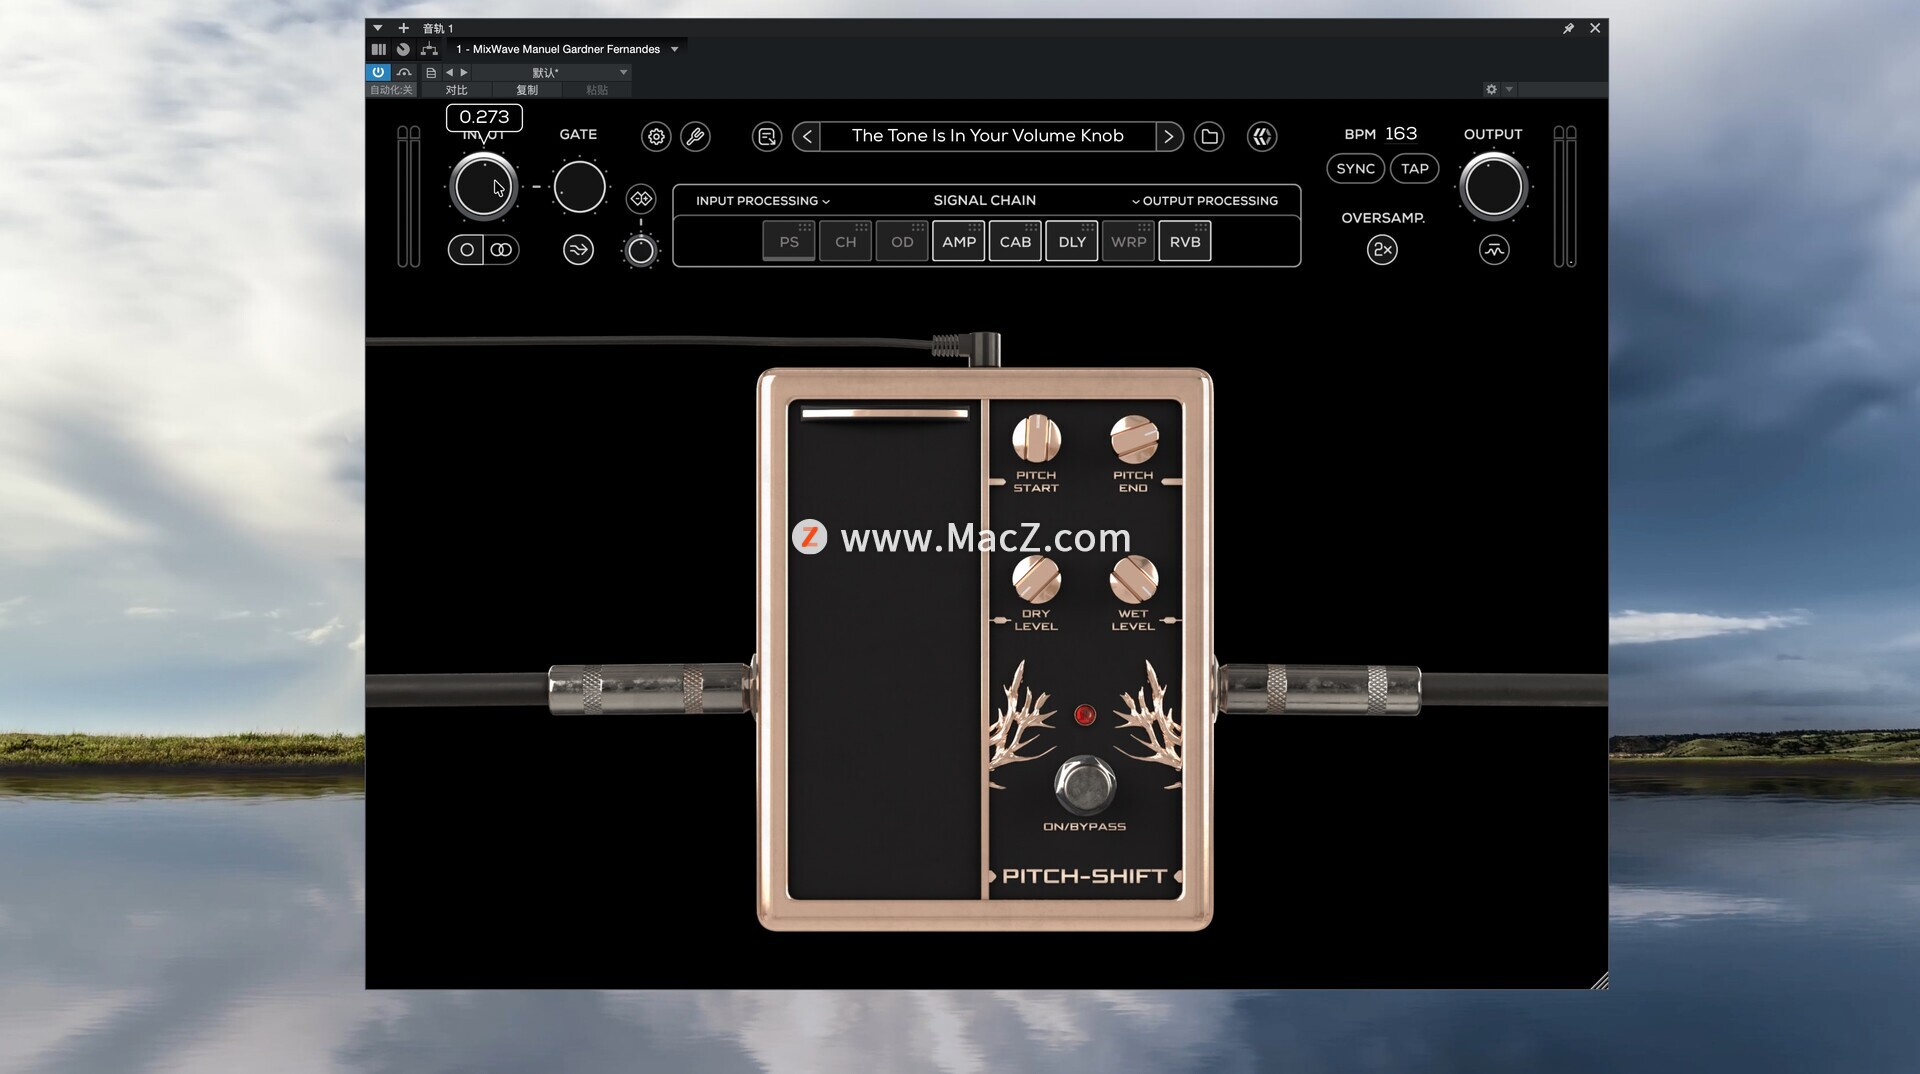
Task: Click the wrench tools icon
Action: [x=695, y=137]
